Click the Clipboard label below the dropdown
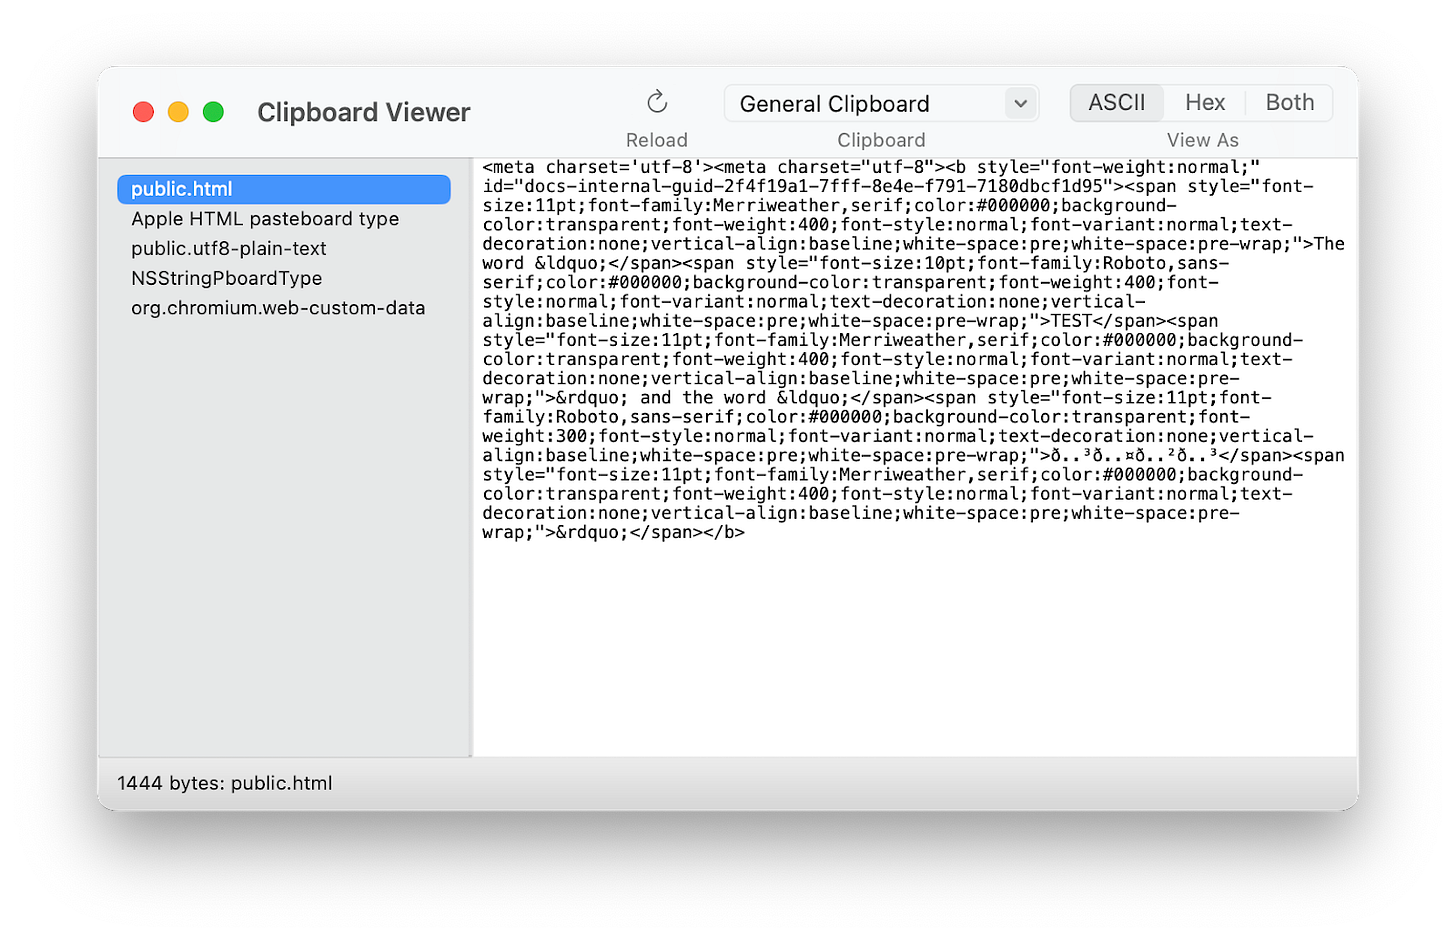Screen dimensions: 1456x940 pyautogui.click(x=881, y=140)
